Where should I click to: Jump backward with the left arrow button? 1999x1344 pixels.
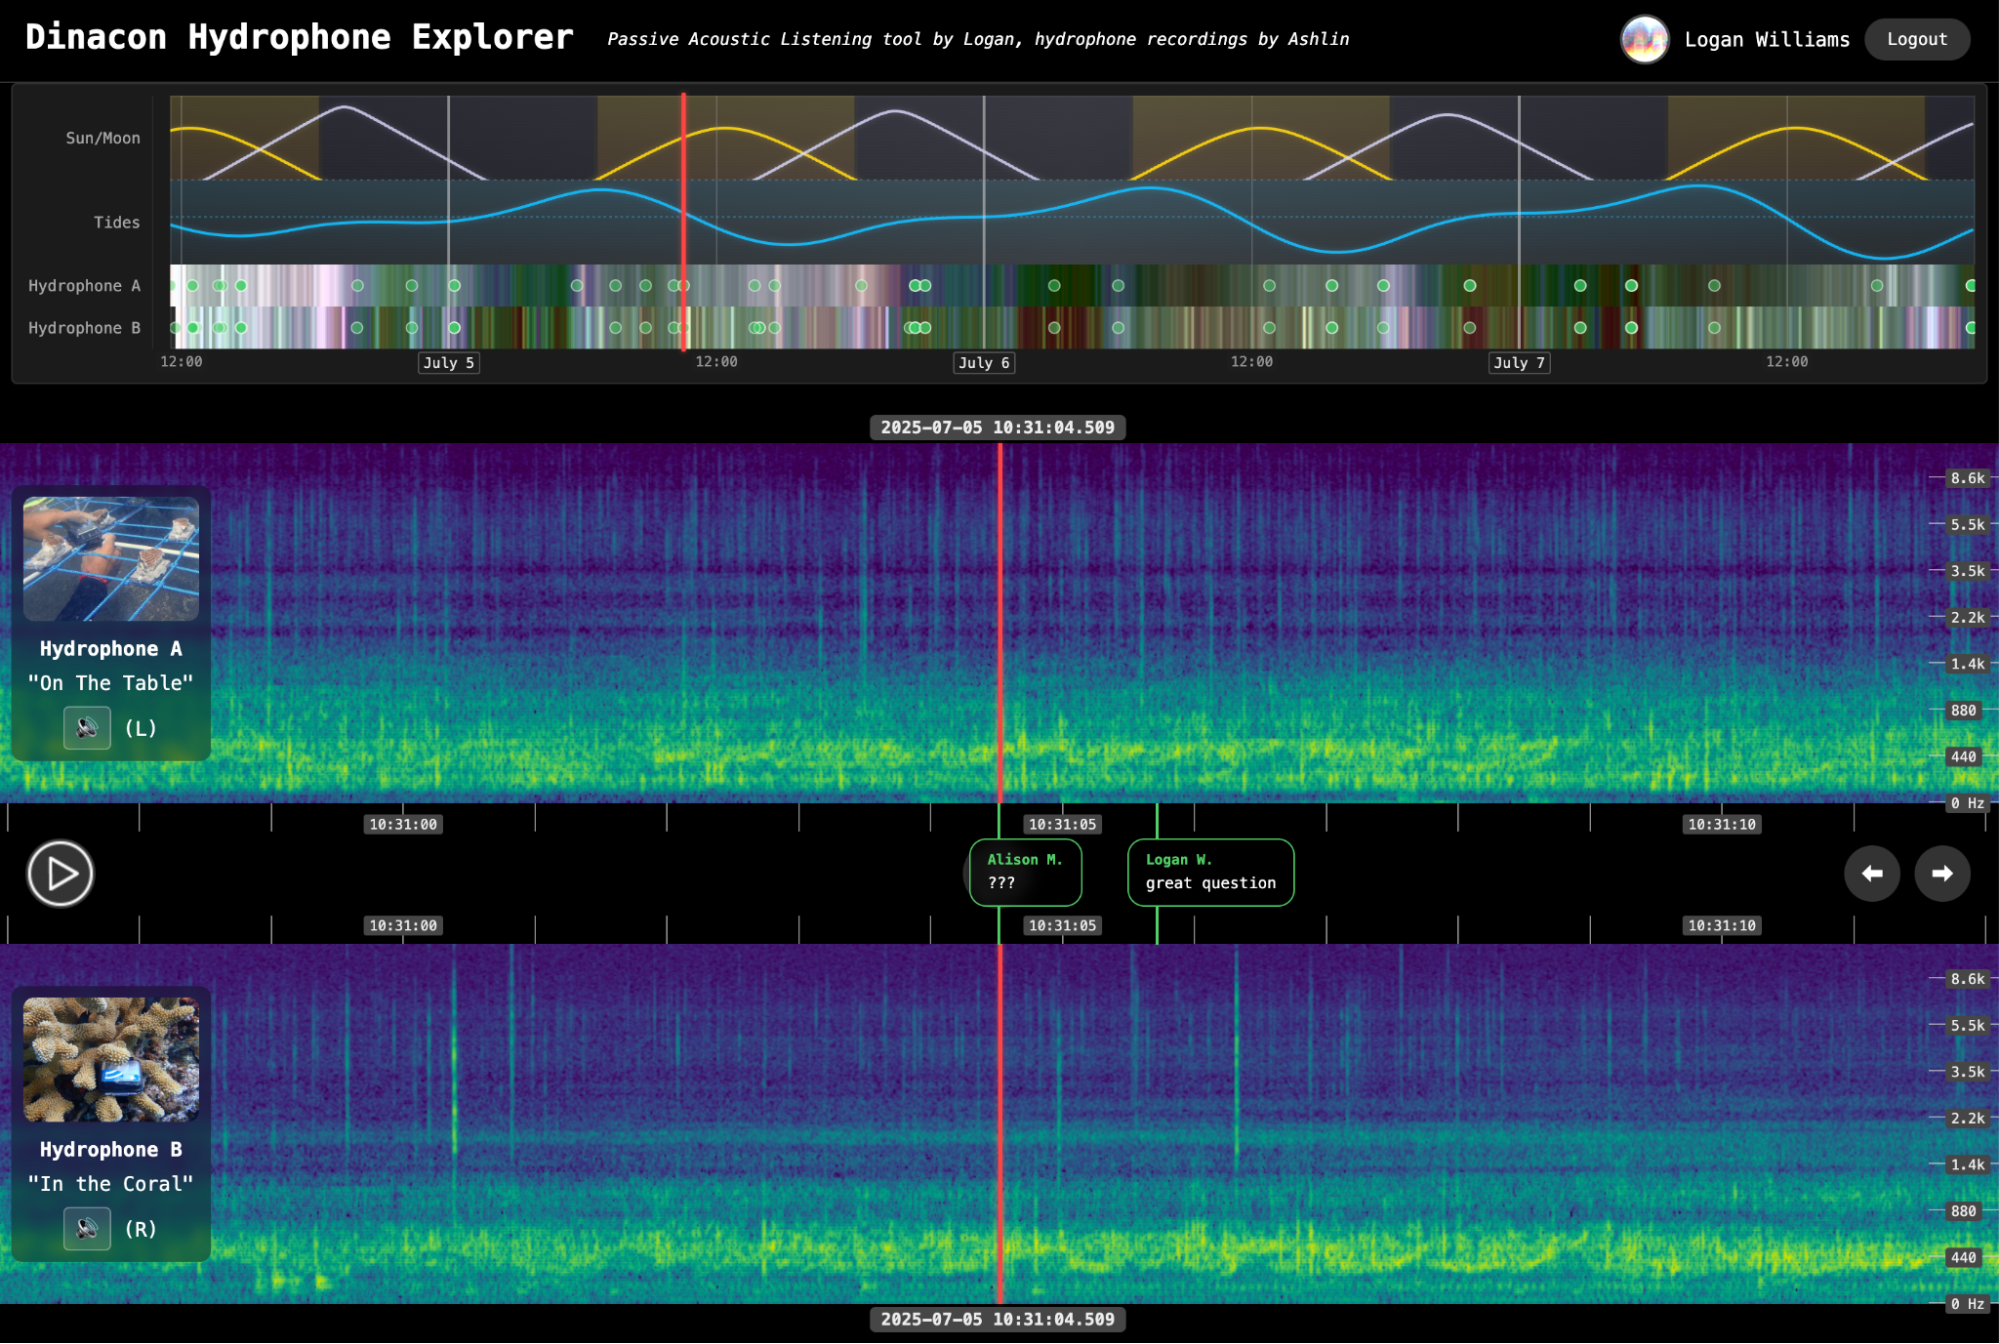click(x=1872, y=874)
